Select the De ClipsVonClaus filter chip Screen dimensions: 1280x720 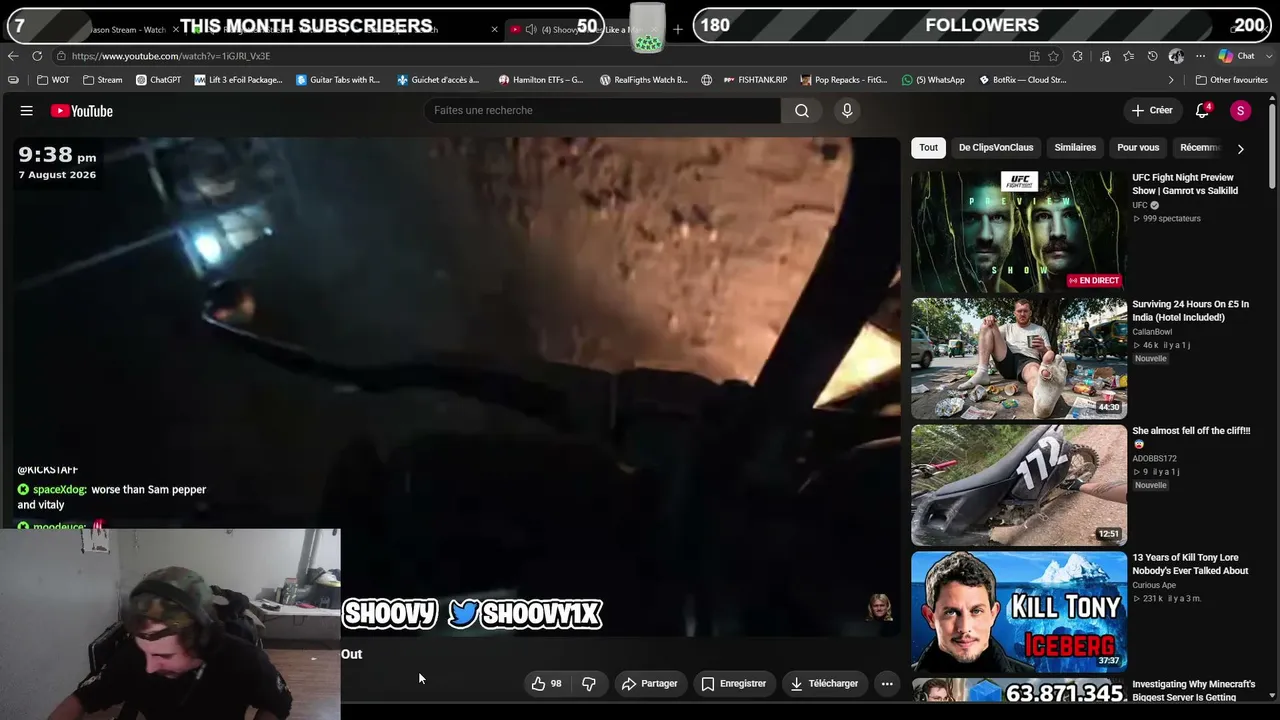[x=996, y=148]
